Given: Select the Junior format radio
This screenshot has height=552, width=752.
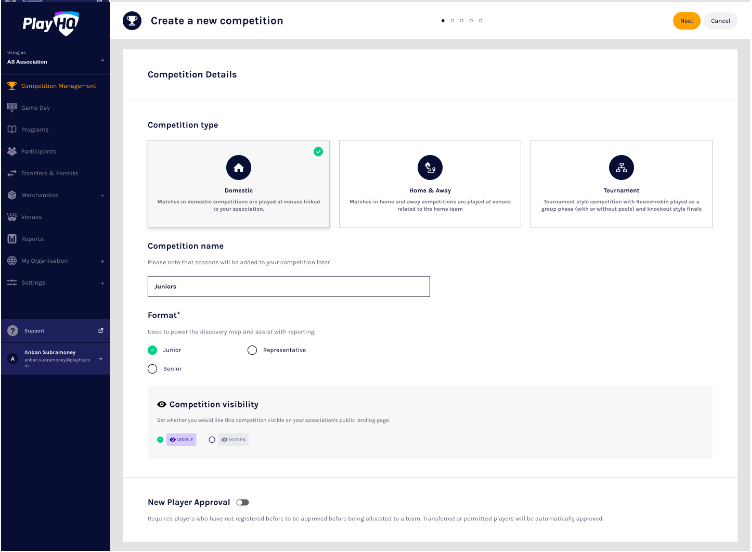Looking at the screenshot, I should tap(152, 350).
